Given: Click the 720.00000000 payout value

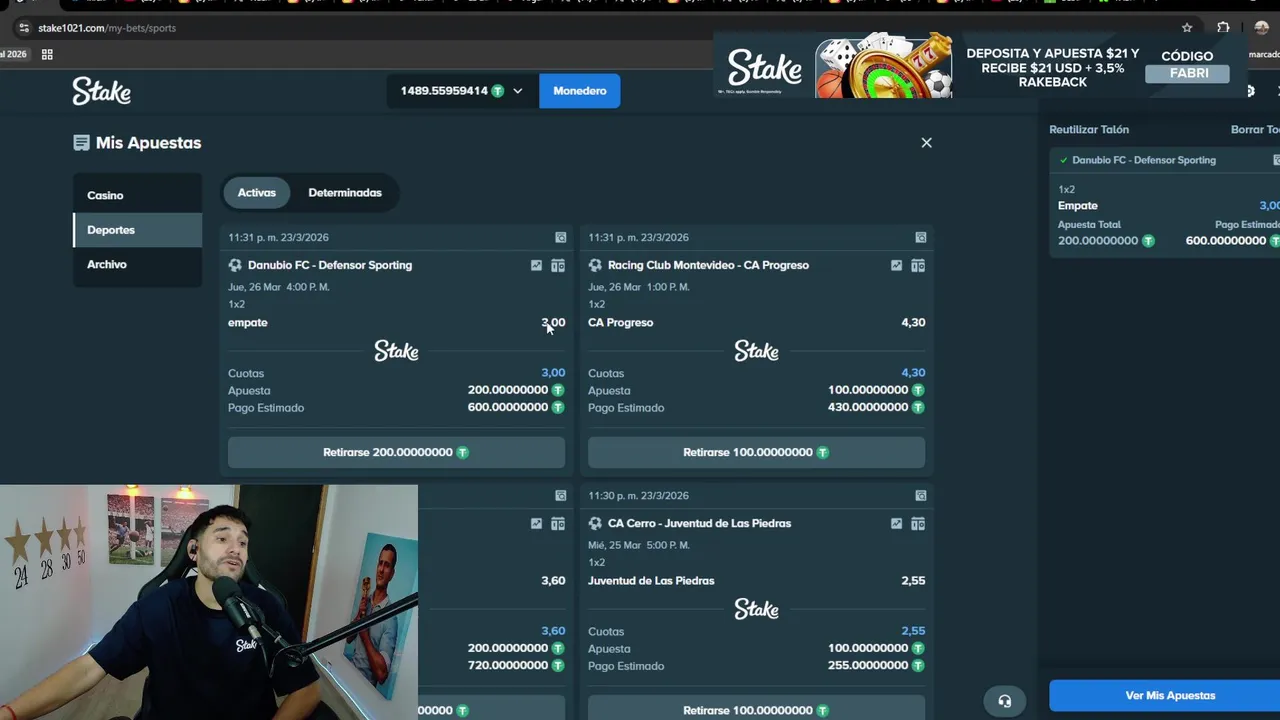Looking at the screenshot, I should coord(508,666).
